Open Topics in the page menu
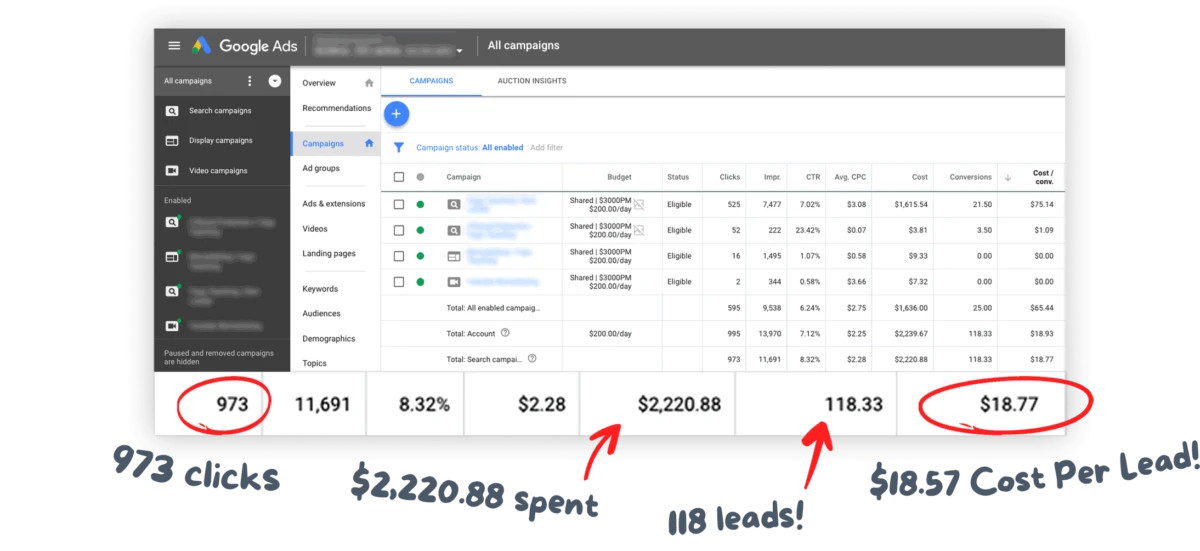Viewport: 1200px width, 551px height. 314,364
